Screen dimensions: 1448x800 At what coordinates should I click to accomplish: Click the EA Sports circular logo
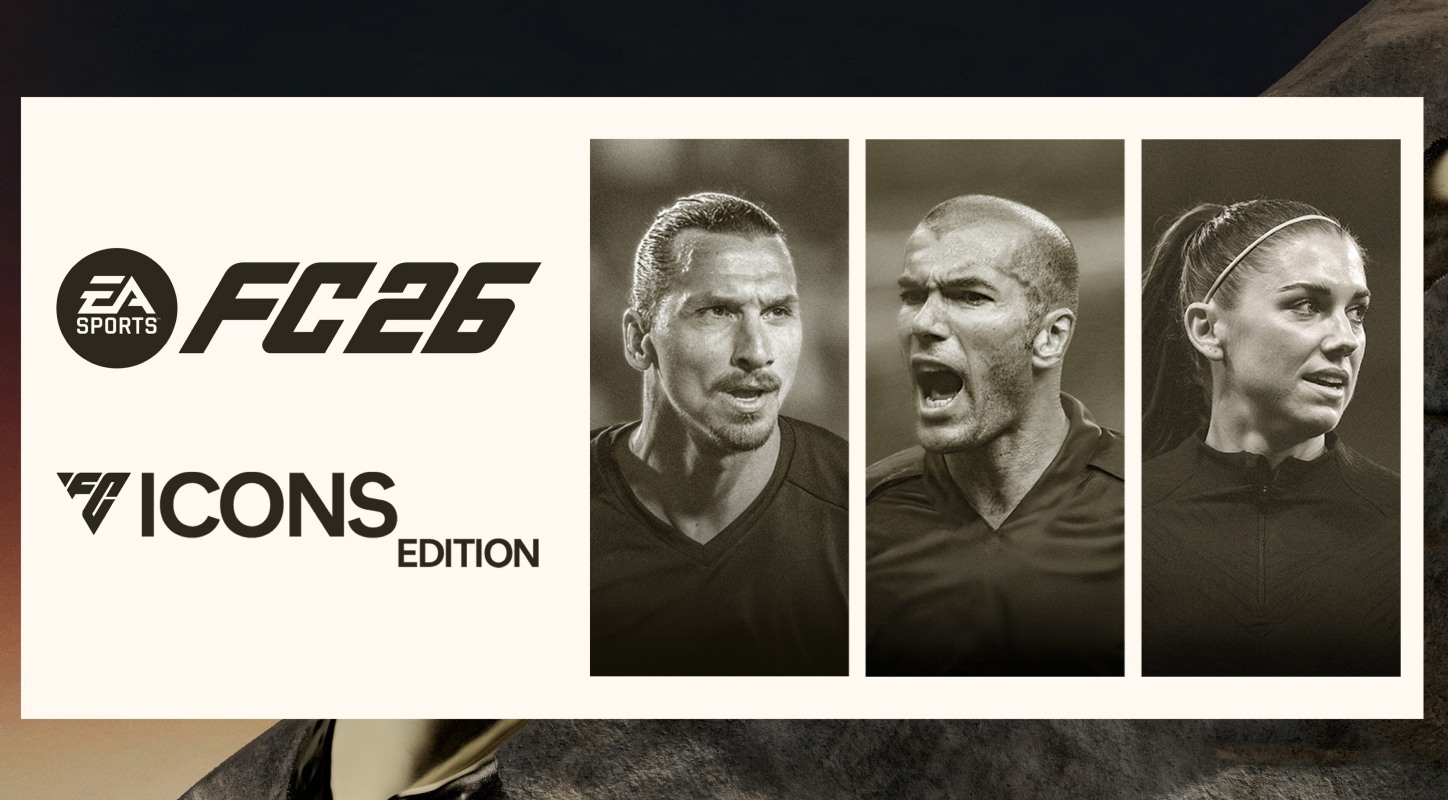tap(117, 308)
